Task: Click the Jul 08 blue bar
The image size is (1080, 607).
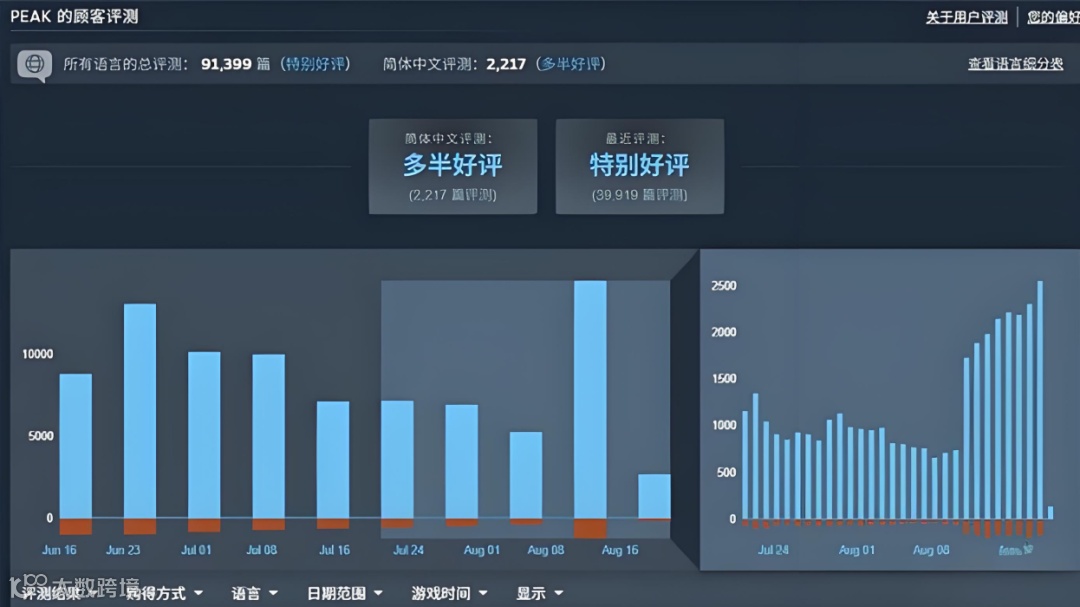Action: click(x=269, y=436)
